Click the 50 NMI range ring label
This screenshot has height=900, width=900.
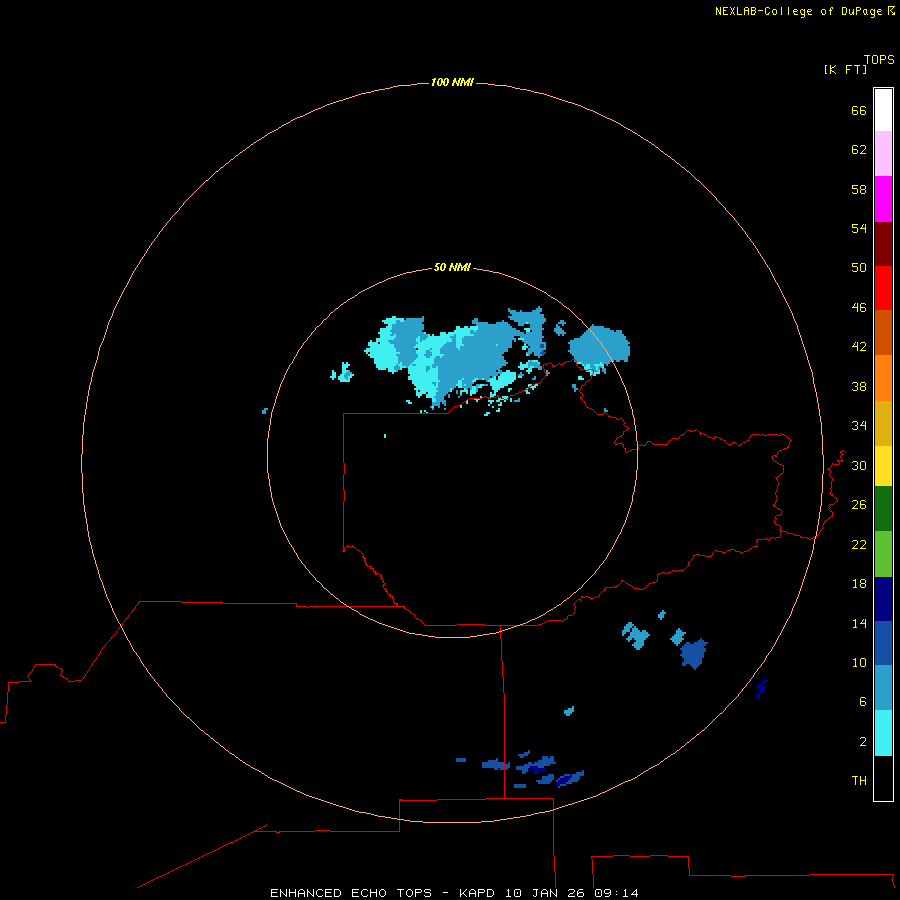(x=452, y=267)
